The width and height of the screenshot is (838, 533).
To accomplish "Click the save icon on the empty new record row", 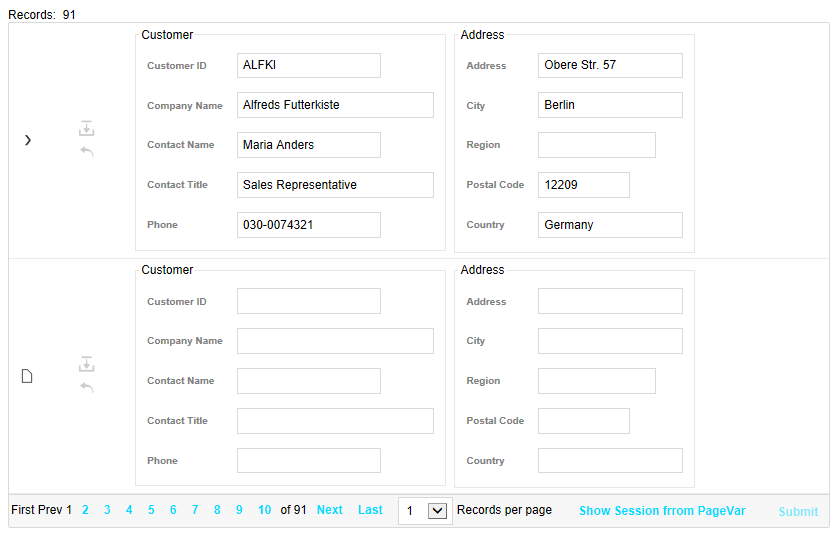I will pyautogui.click(x=87, y=364).
